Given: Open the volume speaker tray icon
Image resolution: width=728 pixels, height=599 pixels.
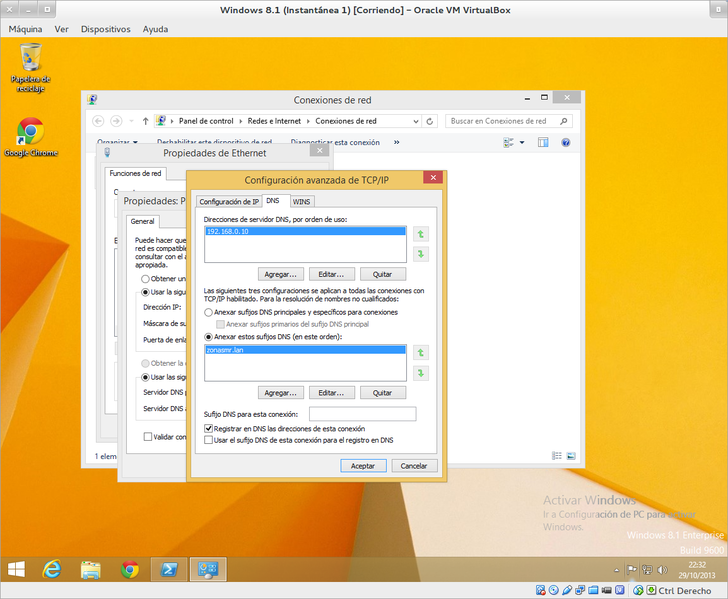Looking at the screenshot, I should coord(663,570).
